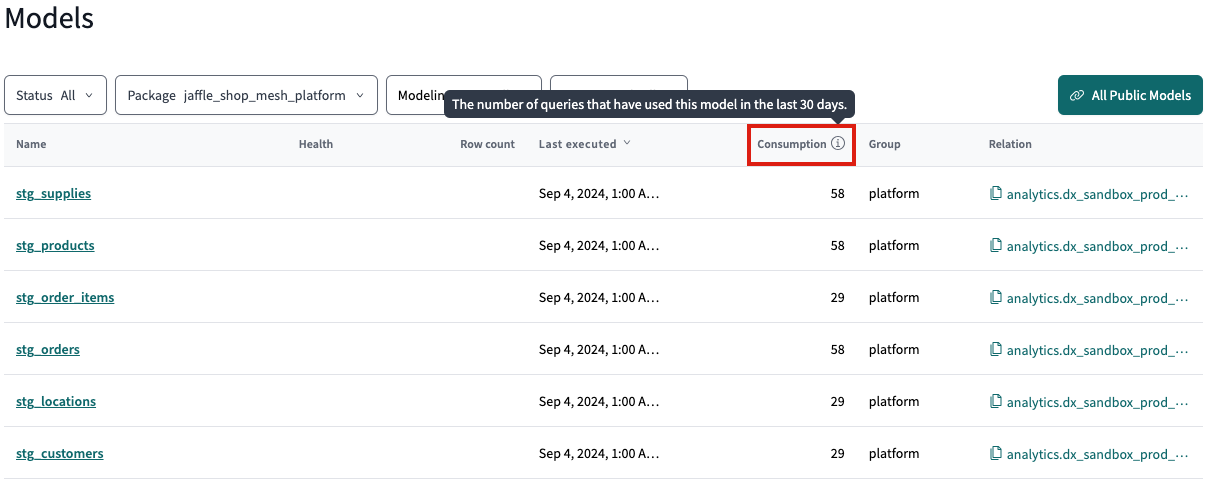Open the Status All dropdown
1224x502 pixels.
coord(55,96)
